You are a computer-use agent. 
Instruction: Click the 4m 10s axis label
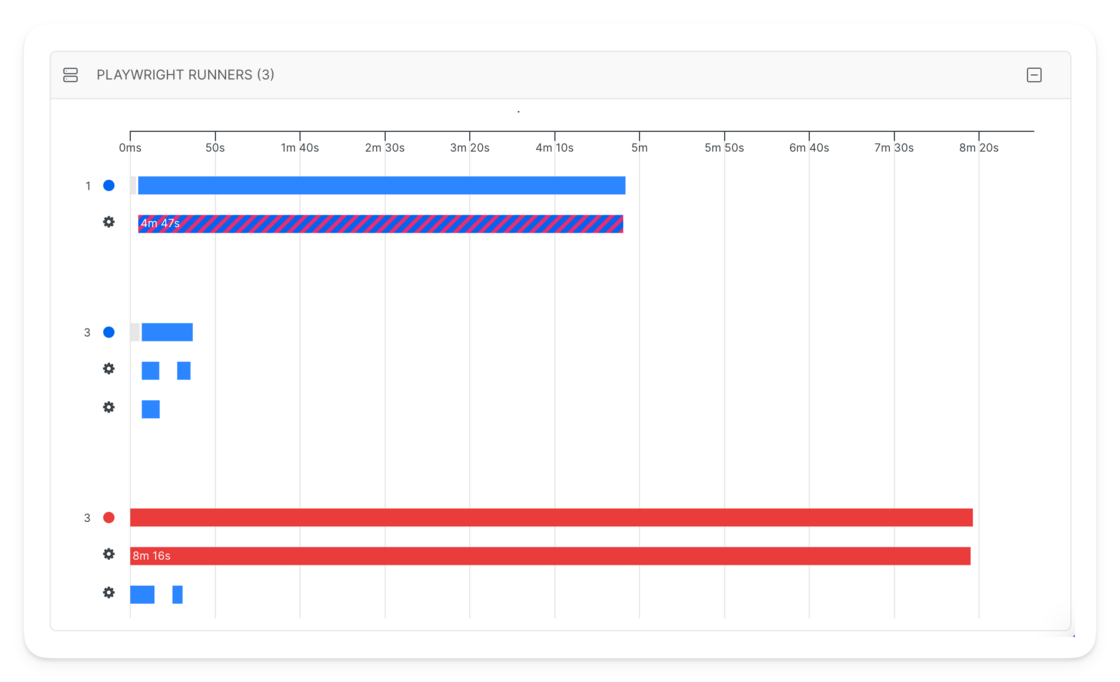tap(554, 148)
